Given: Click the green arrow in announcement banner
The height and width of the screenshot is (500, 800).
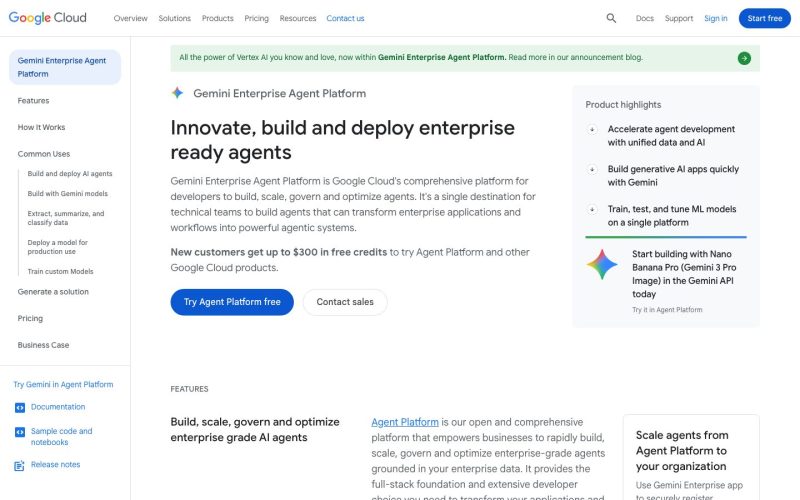Looking at the screenshot, I should [x=744, y=58].
